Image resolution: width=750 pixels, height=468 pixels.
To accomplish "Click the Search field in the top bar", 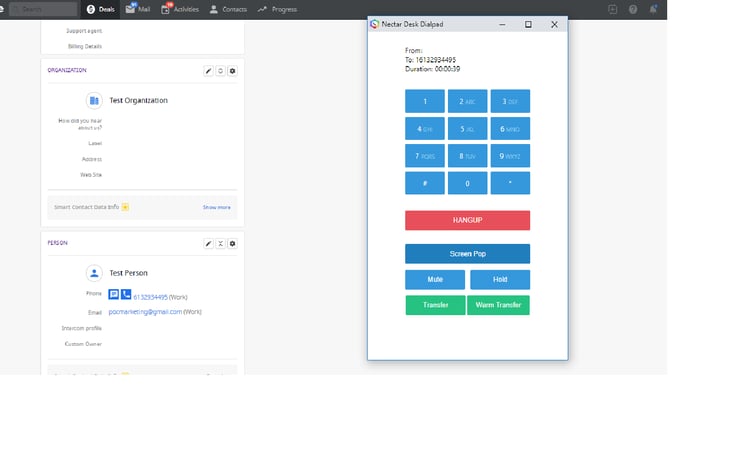I will [x=43, y=9].
